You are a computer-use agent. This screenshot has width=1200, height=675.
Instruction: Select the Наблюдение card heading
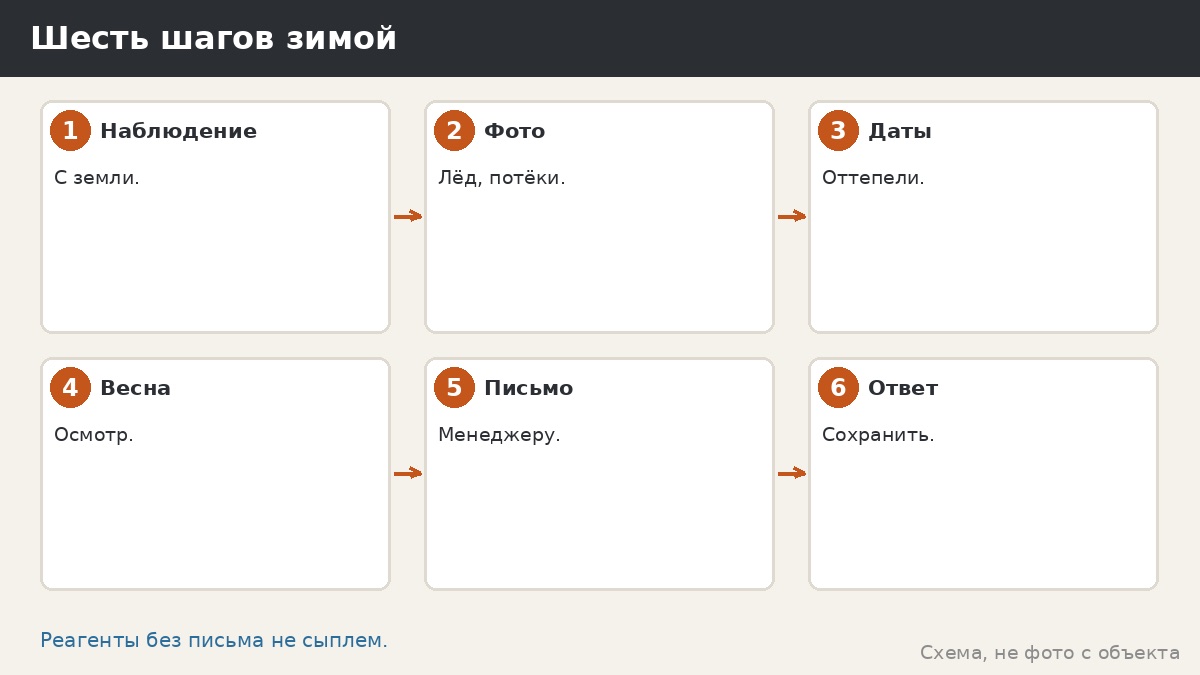click(x=178, y=131)
